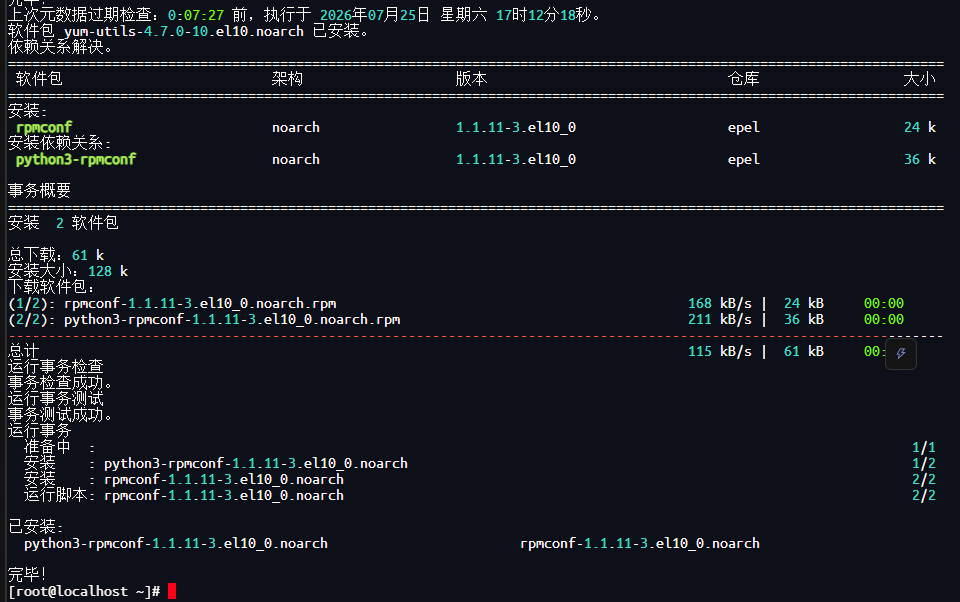Select the '架构' column header

pos(287,79)
